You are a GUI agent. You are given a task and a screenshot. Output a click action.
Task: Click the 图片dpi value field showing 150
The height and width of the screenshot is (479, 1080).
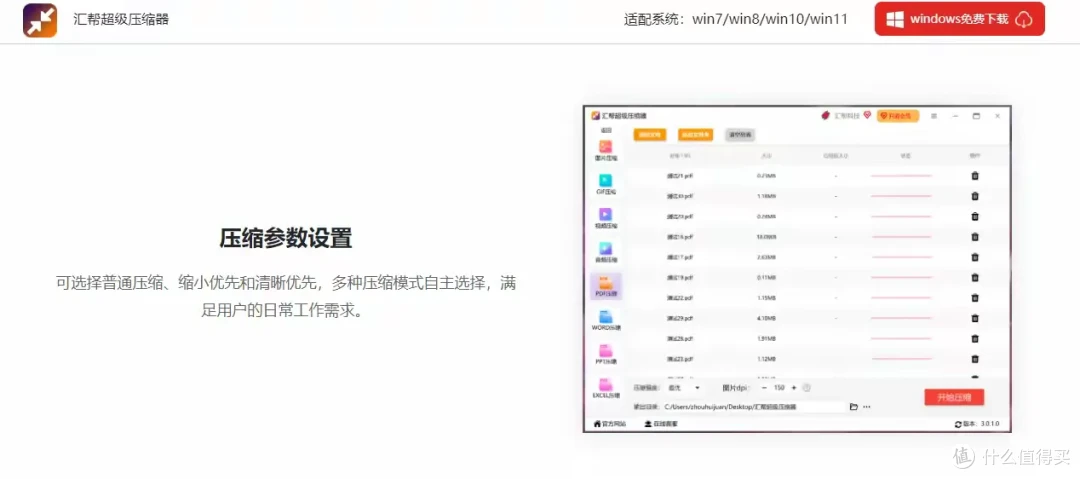[779, 388]
